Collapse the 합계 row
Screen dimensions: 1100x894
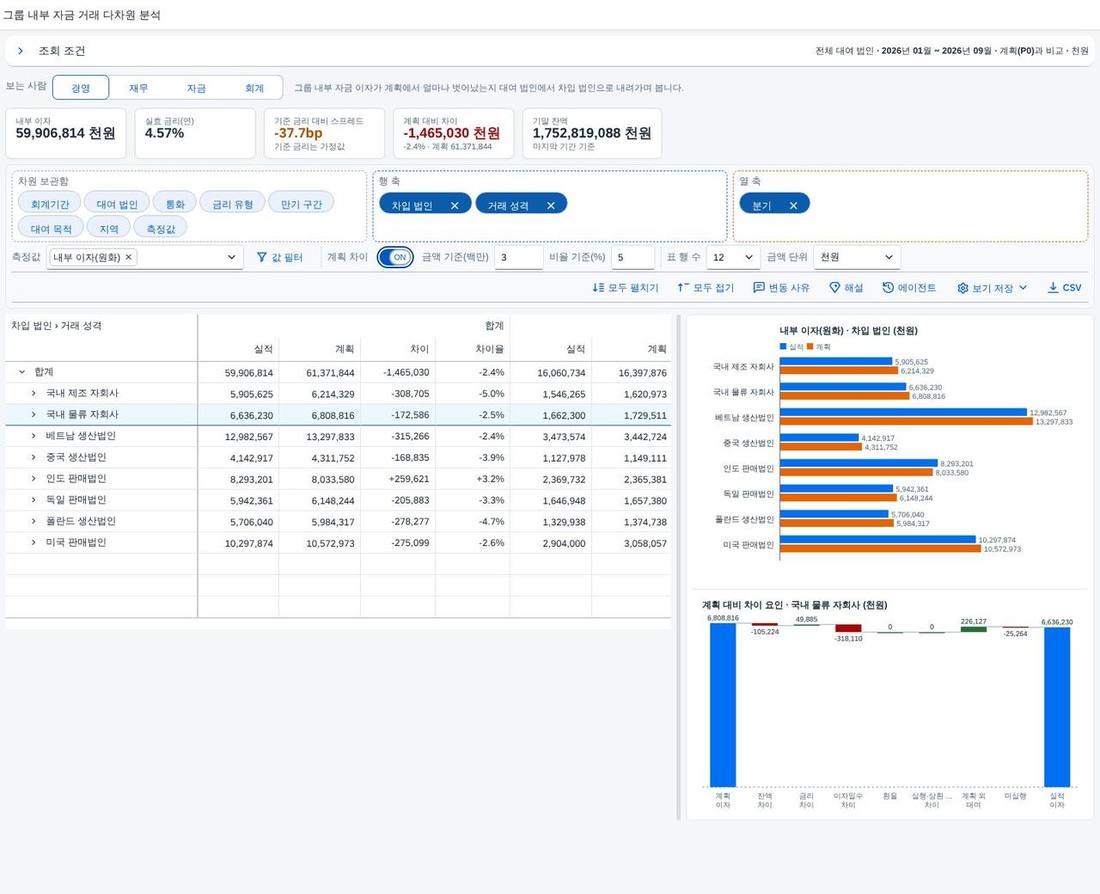click(22, 372)
